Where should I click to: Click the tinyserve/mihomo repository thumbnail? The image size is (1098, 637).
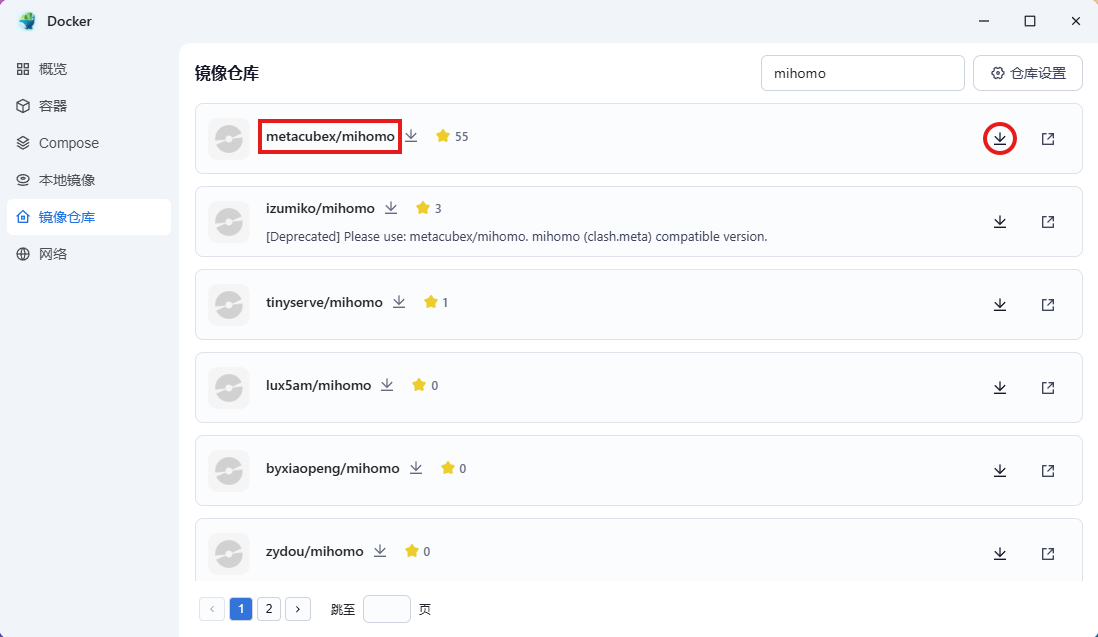click(x=229, y=304)
